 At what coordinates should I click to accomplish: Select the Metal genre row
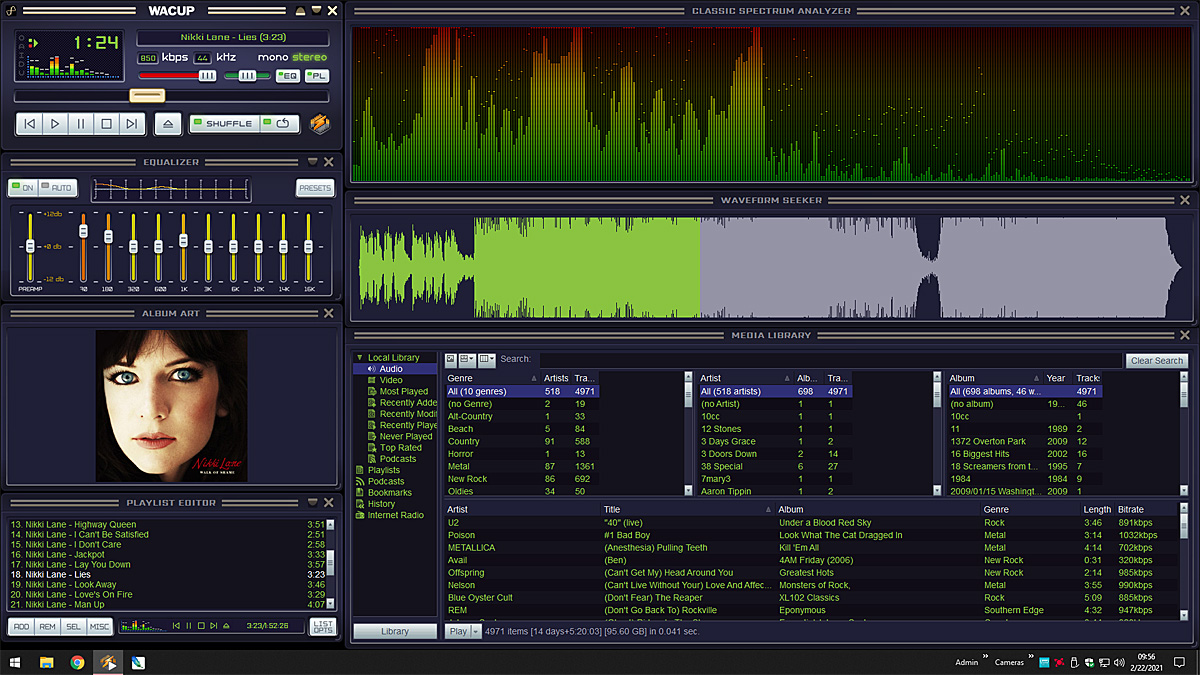click(521, 466)
